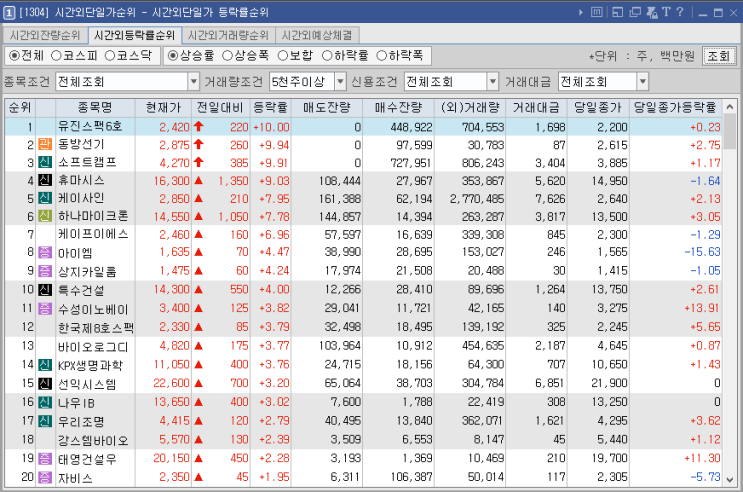Click the 조회 search button
The width and height of the screenshot is (743, 492).
click(x=719, y=56)
